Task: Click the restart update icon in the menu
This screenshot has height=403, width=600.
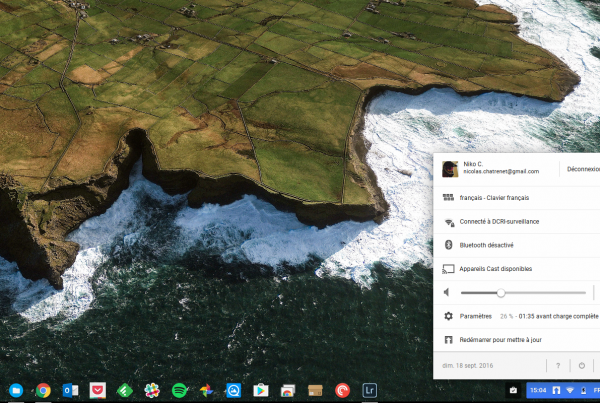Action: pos(448,340)
